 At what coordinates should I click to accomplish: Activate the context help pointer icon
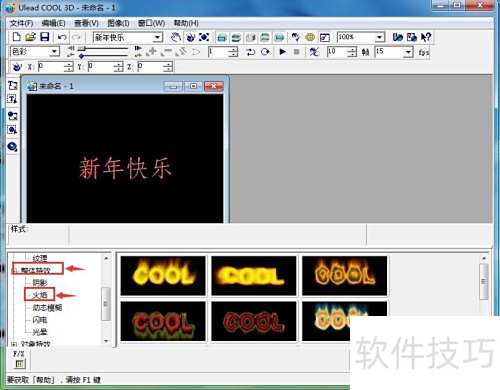coord(426,37)
